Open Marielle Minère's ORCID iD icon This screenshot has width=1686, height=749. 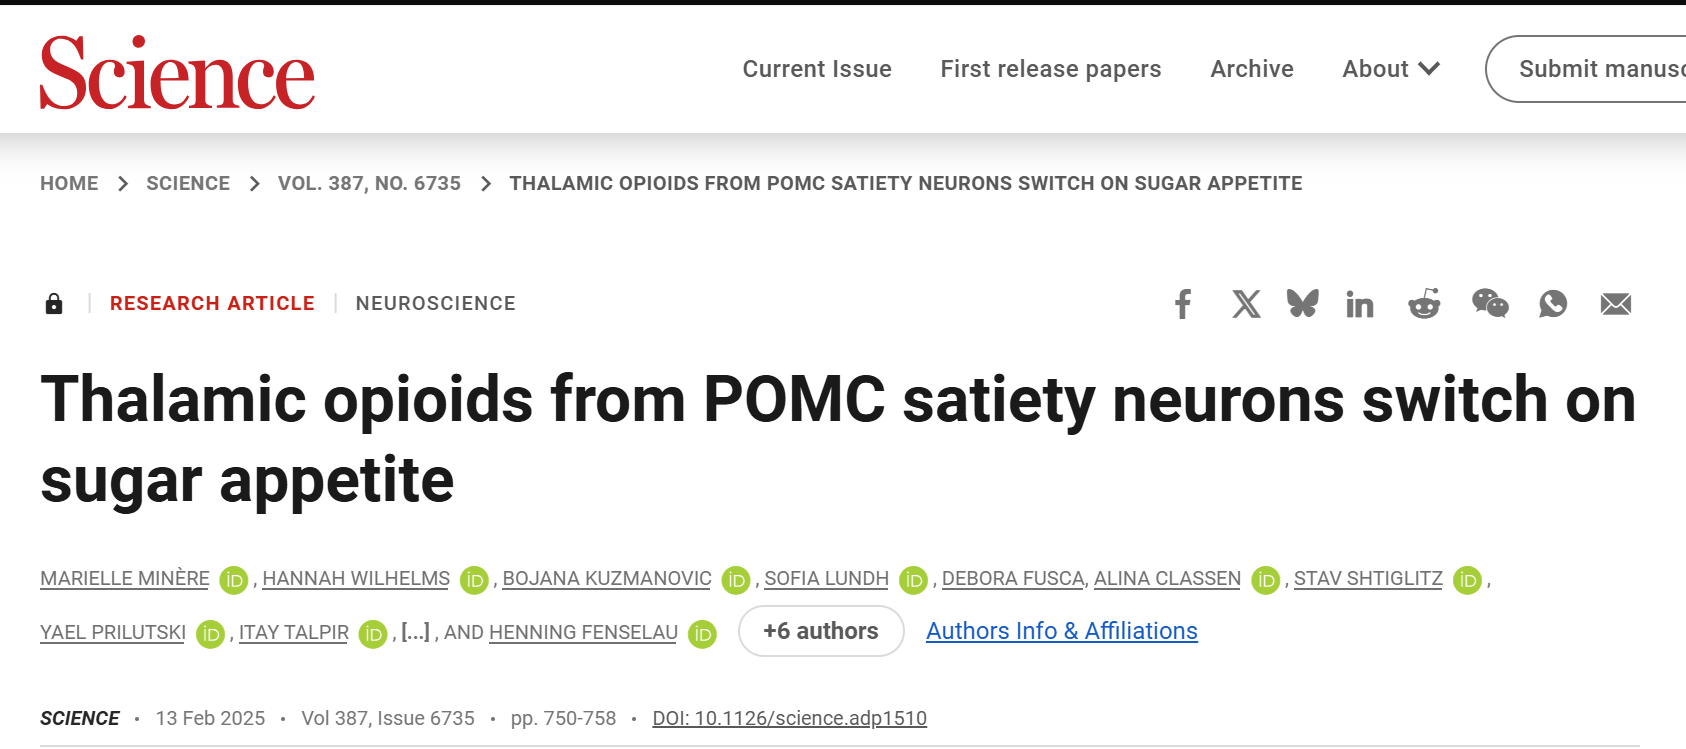pos(233,580)
